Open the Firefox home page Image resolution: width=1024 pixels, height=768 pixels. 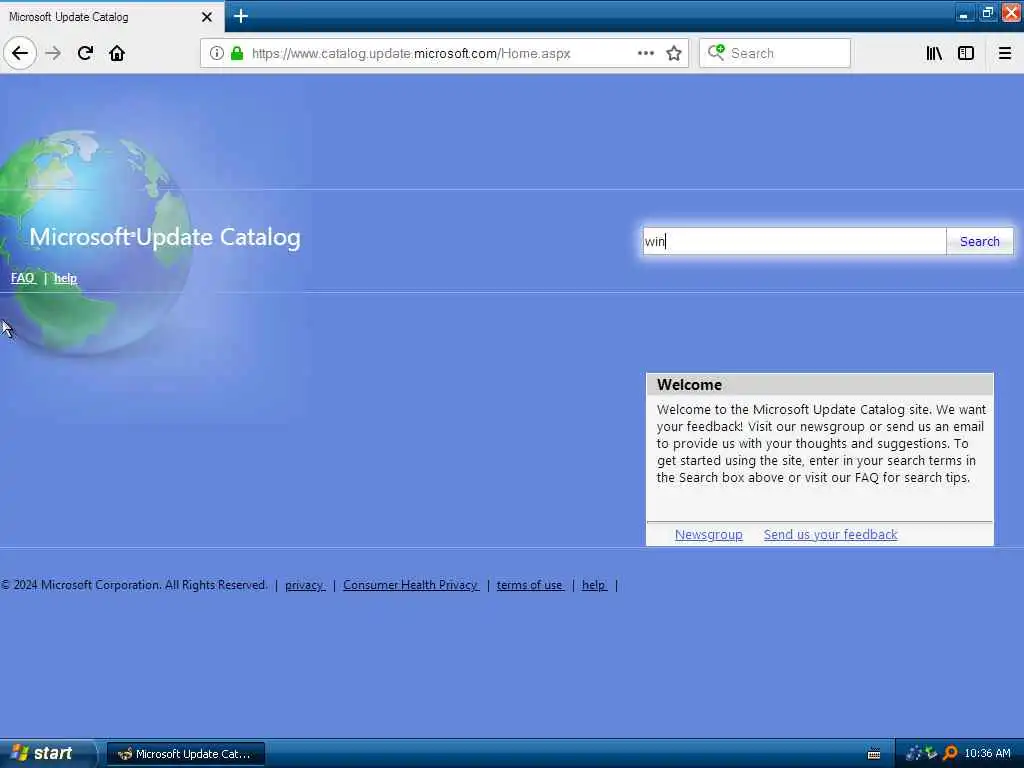click(117, 53)
